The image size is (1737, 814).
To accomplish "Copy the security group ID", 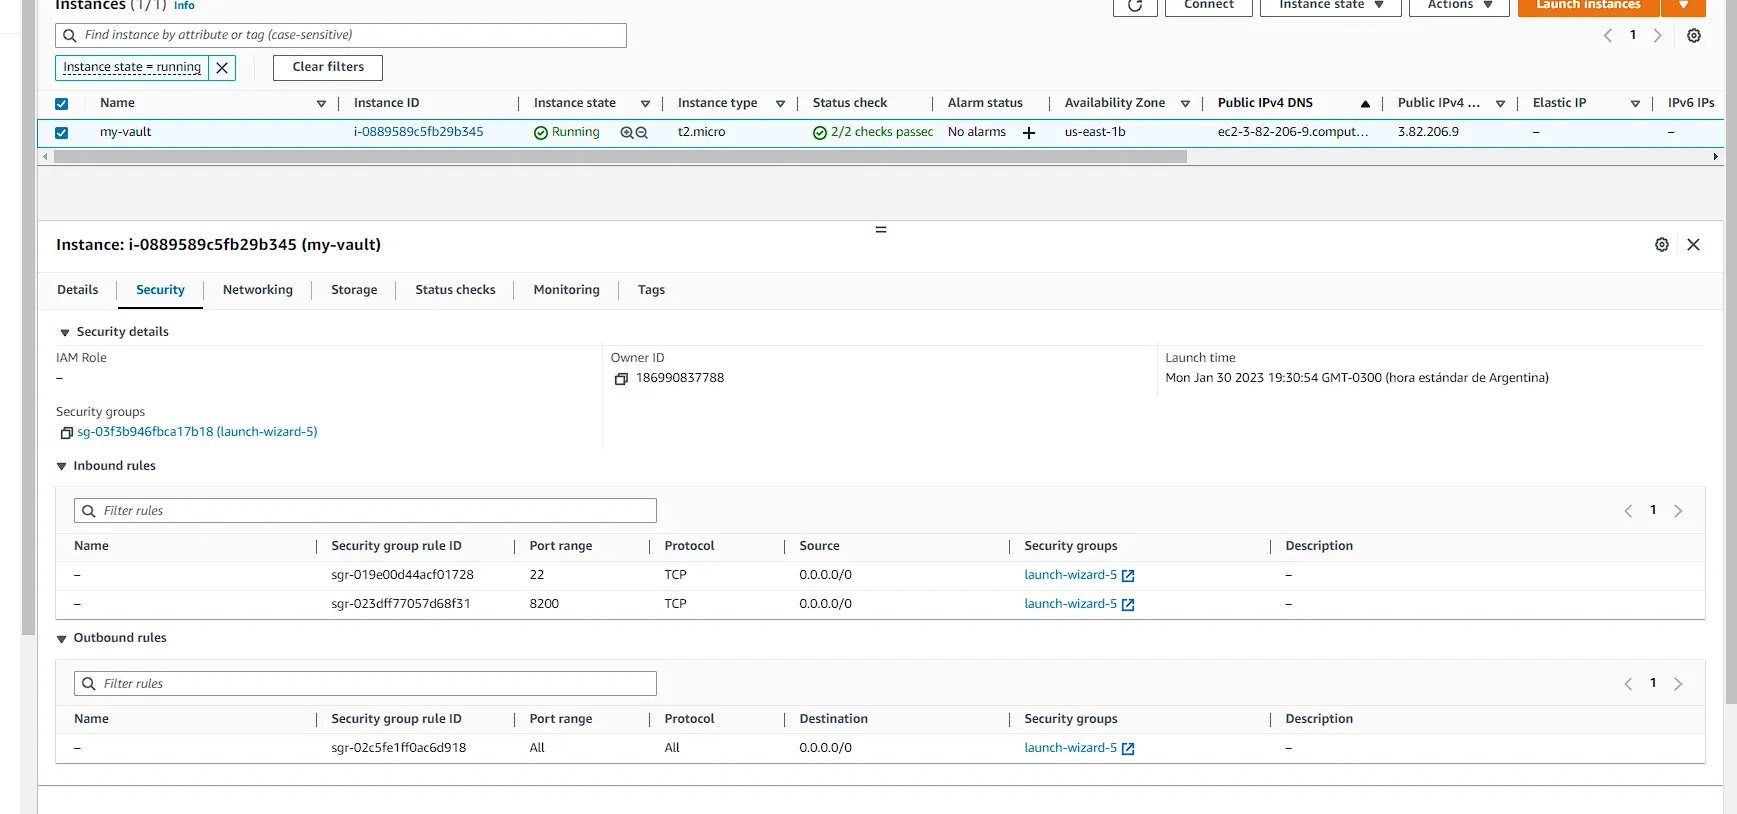I will point(67,433).
